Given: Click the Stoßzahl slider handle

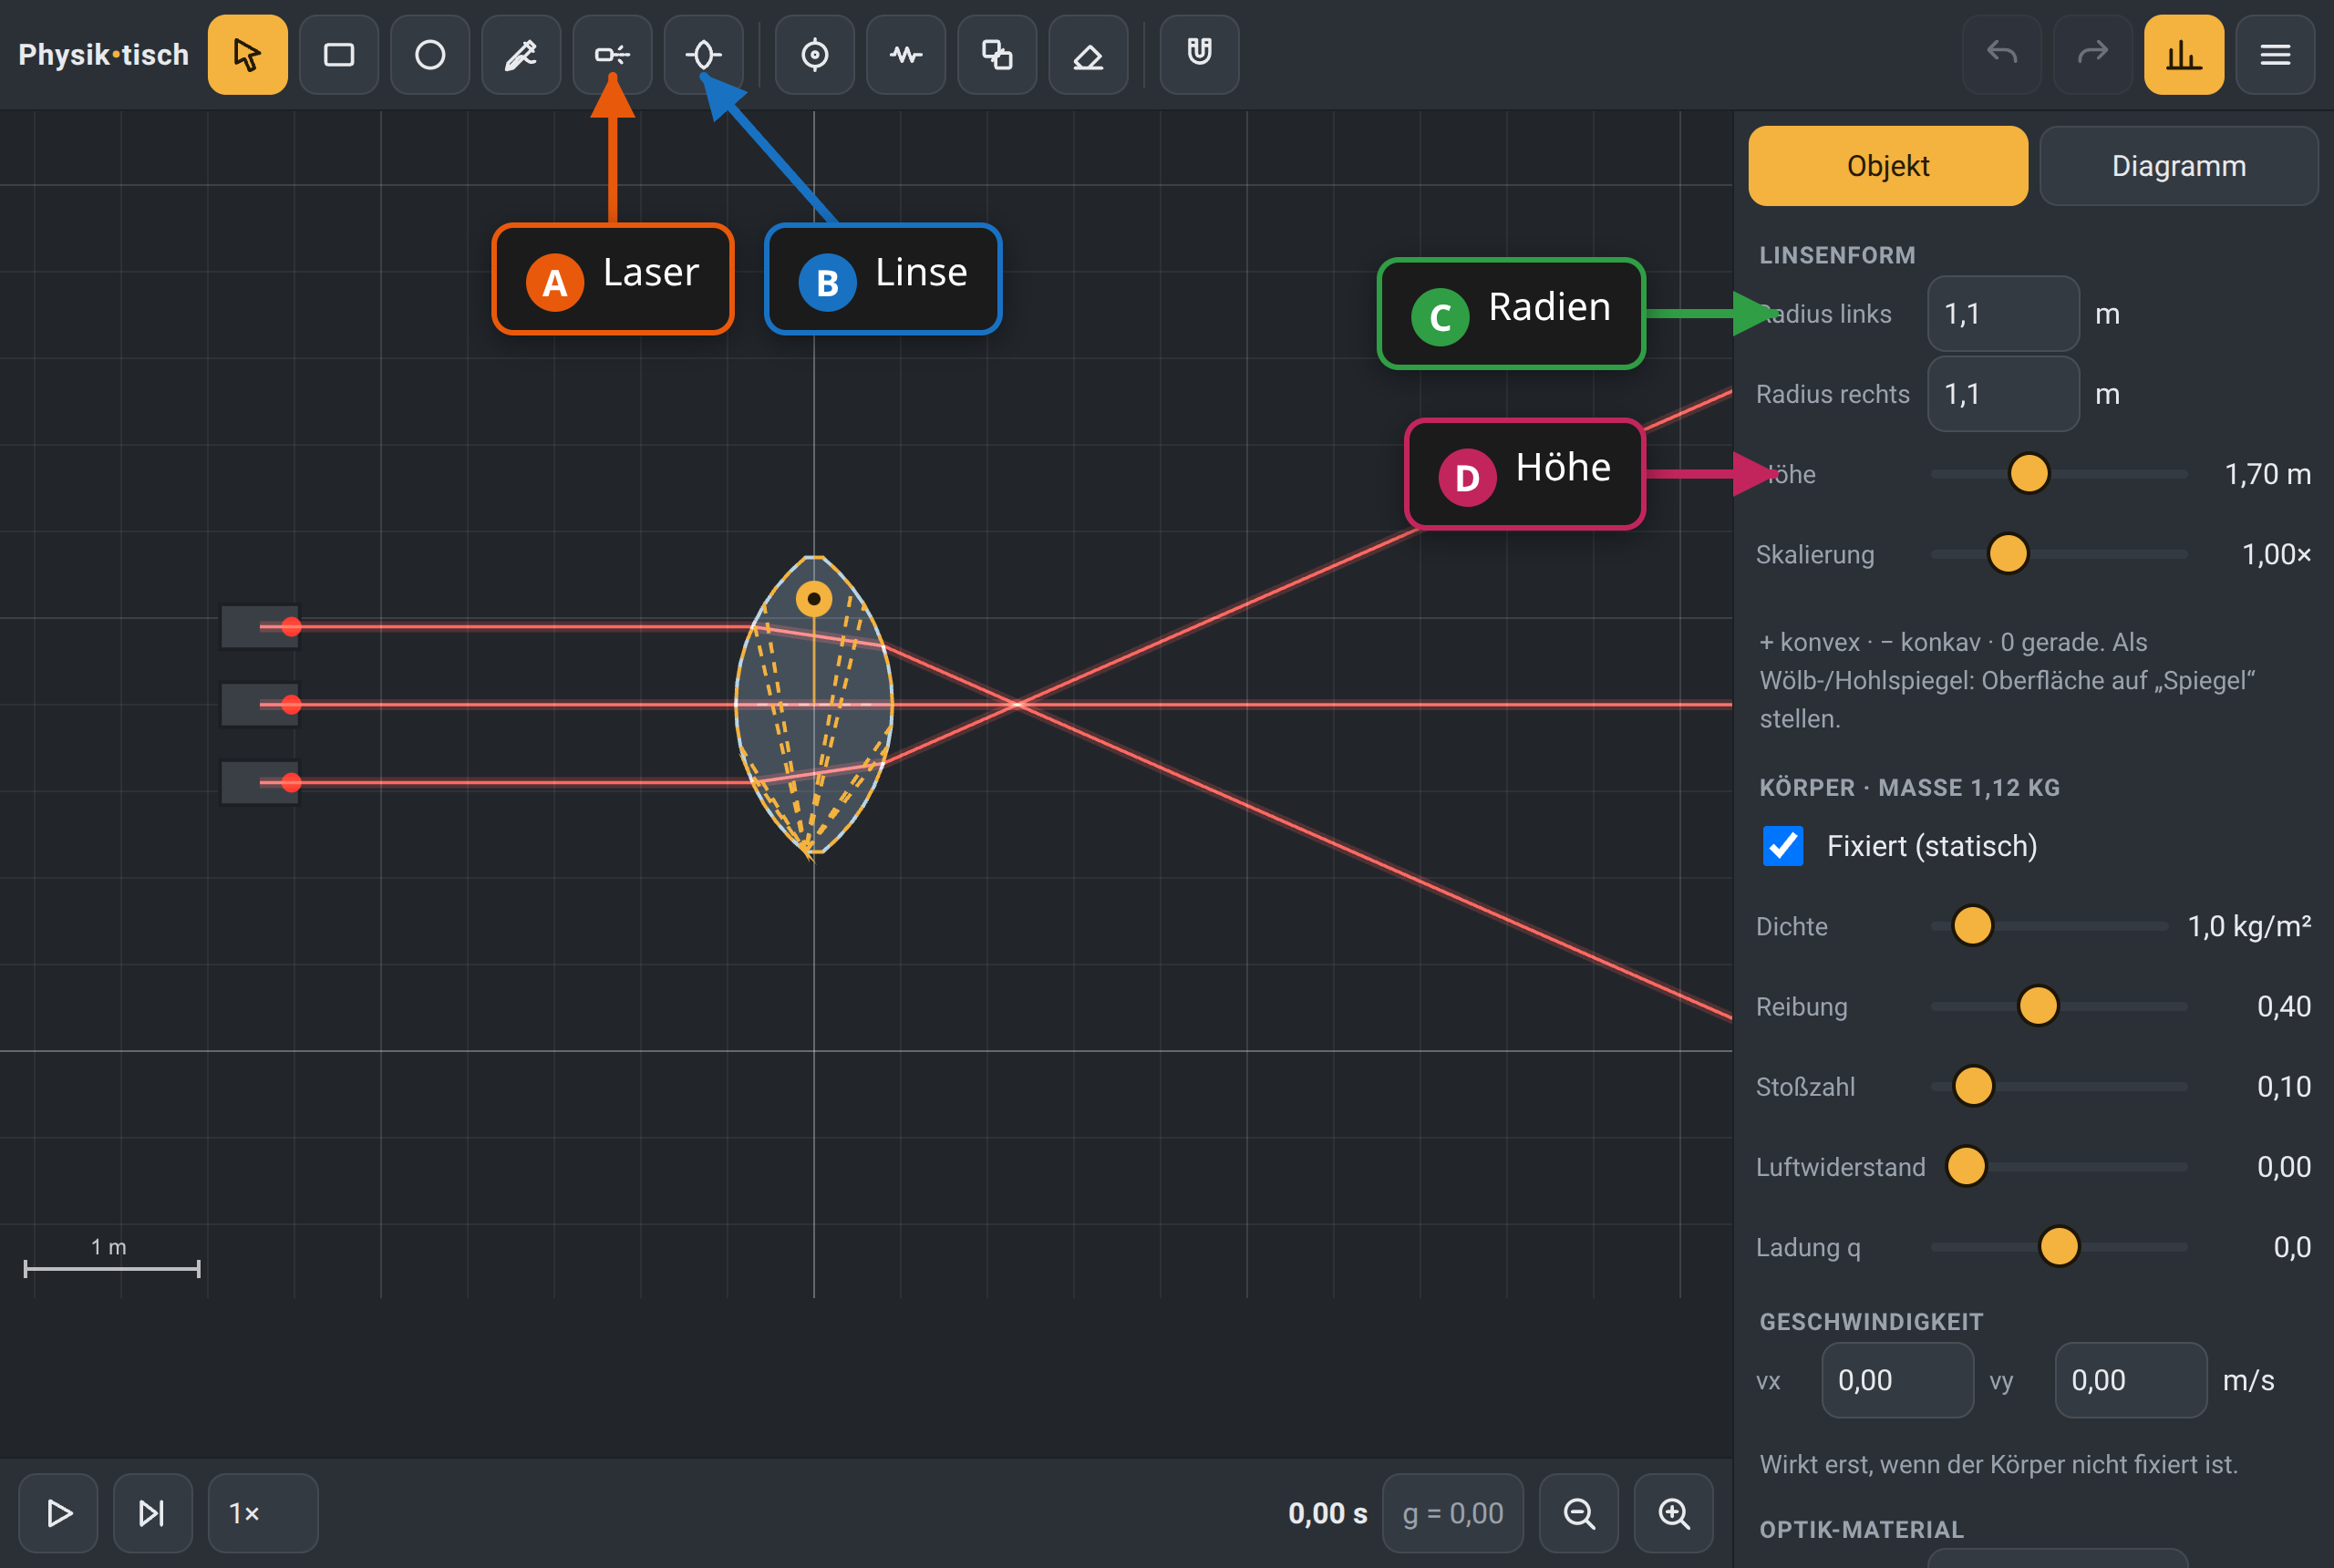Looking at the screenshot, I should (x=1973, y=1086).
